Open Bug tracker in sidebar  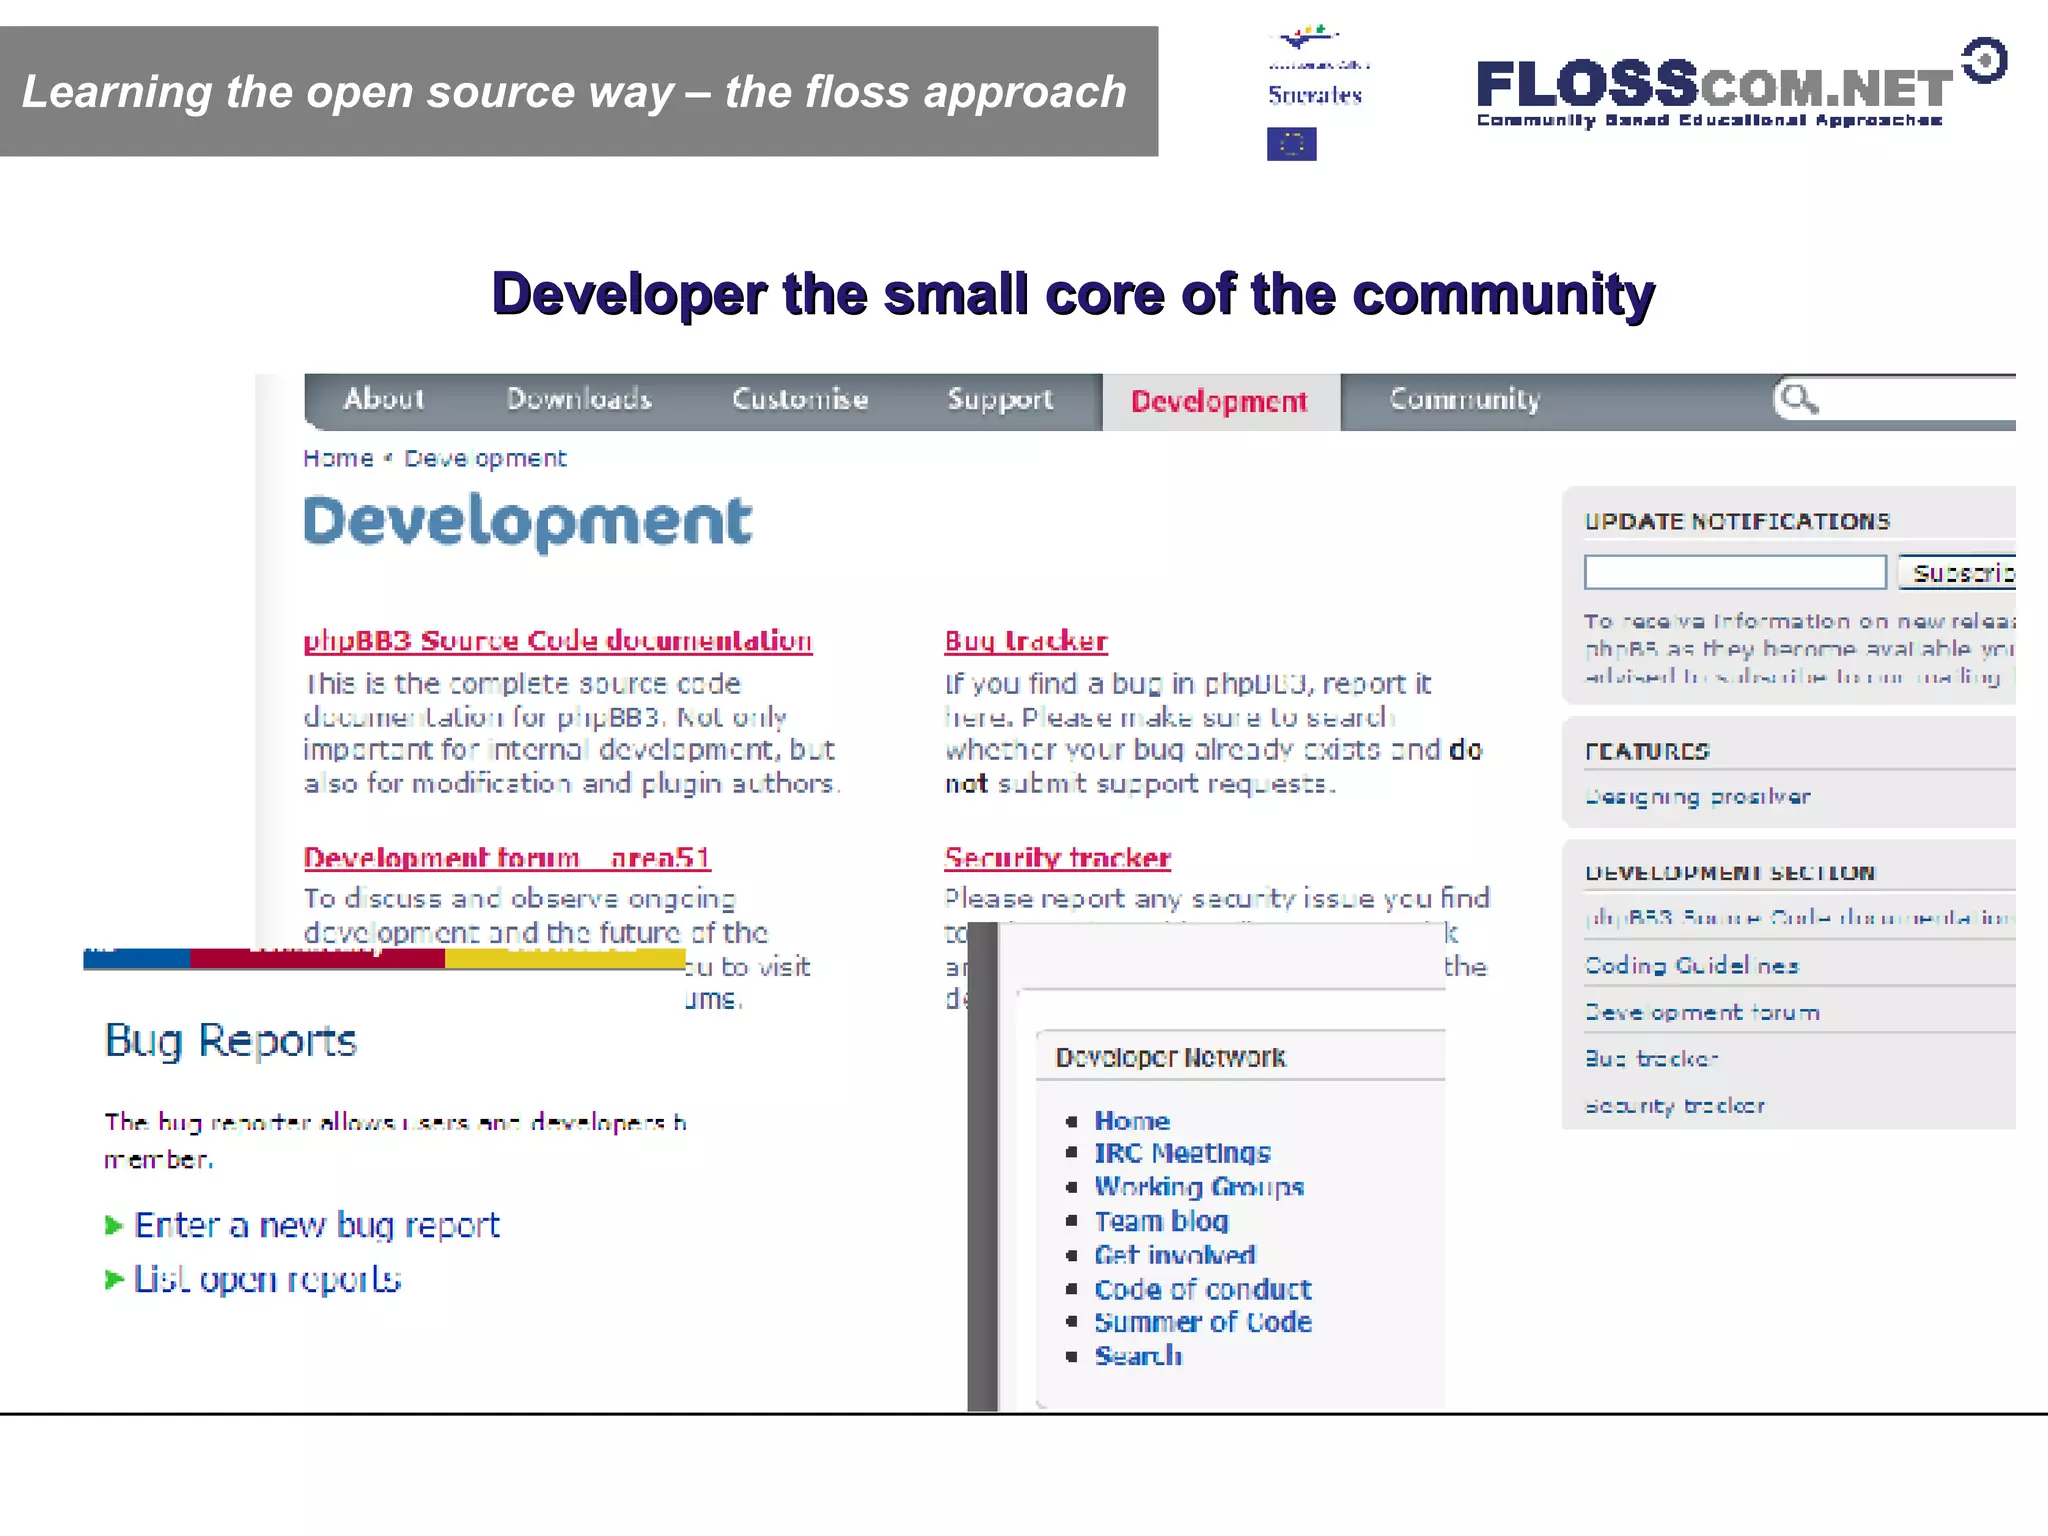(x=1652, y=1058)
